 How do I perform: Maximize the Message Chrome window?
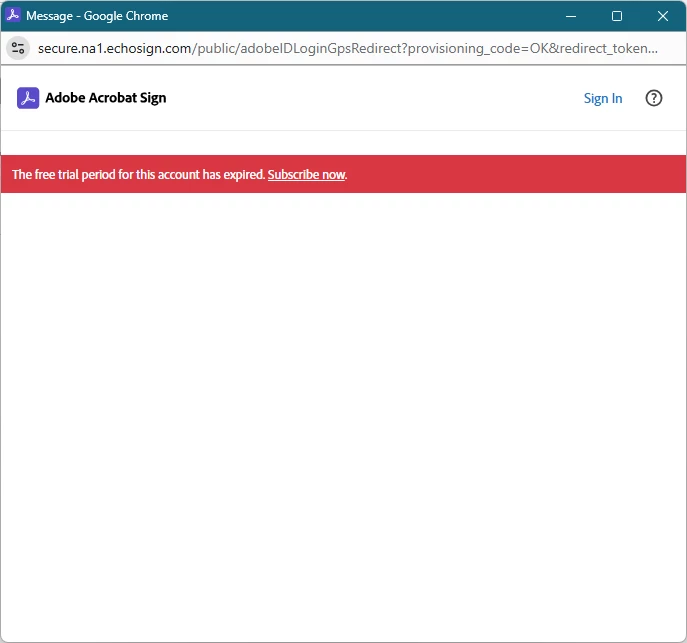click(616, 16)
